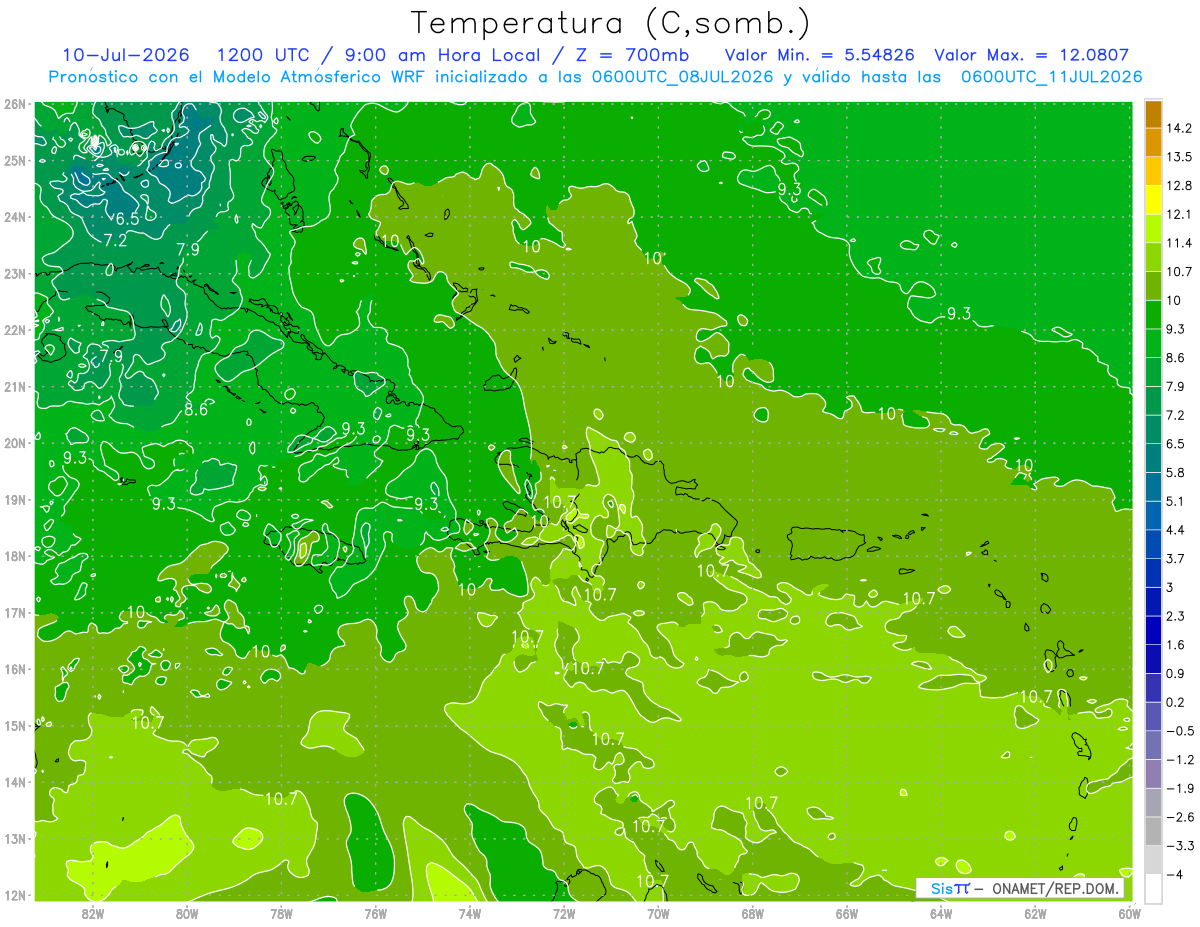The width and height of the screenshot is (1200, 927).
Task: Select the date text "10-Jul-2026"
Action: 124,55
